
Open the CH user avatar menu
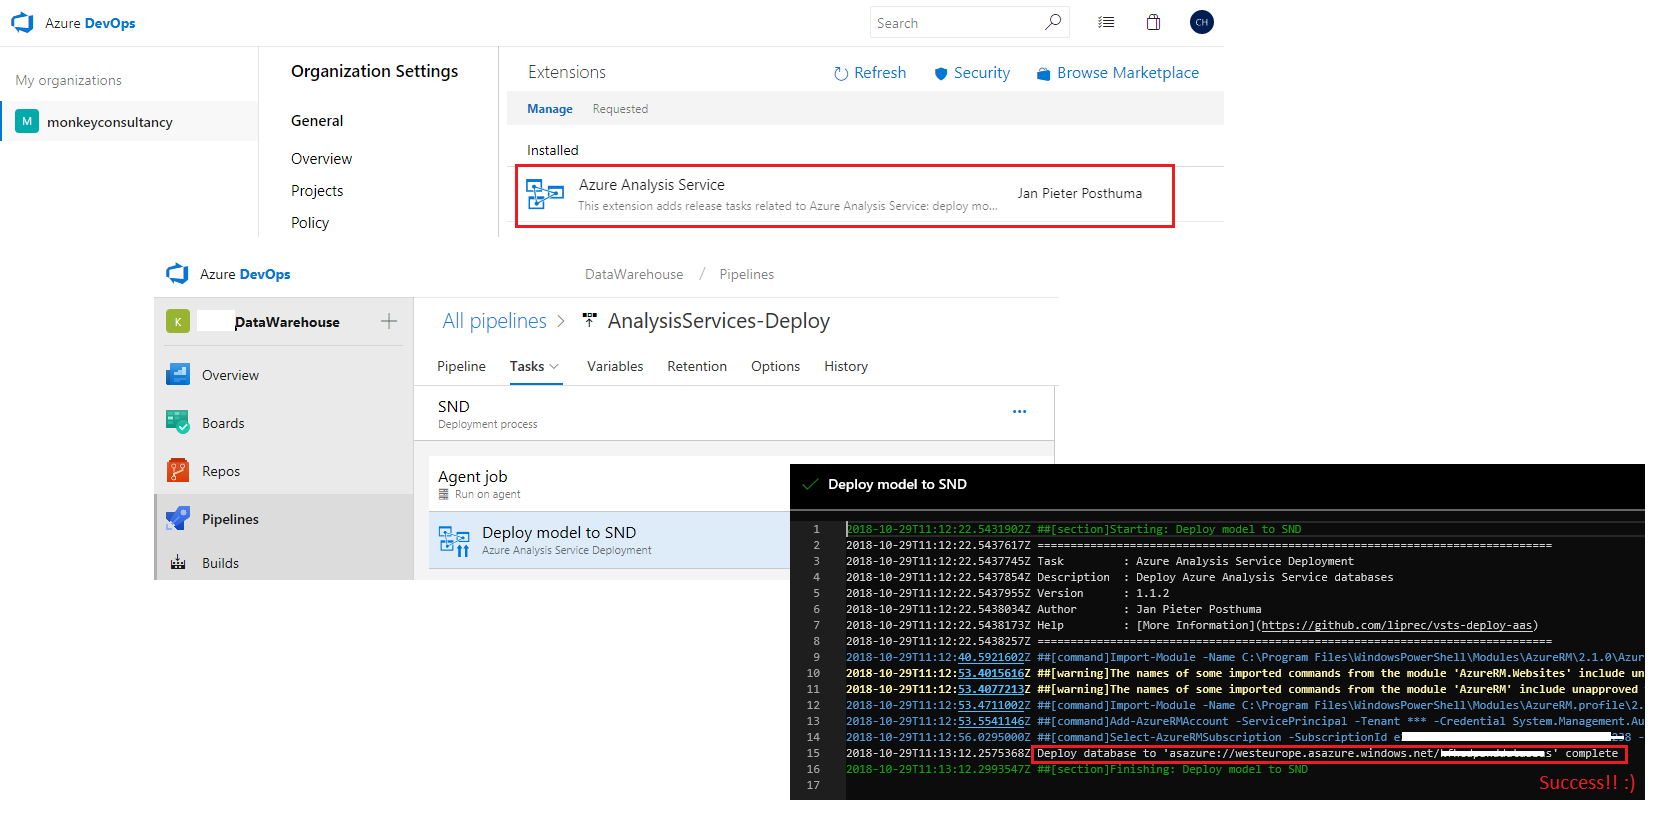click(x=1201, y=22)
